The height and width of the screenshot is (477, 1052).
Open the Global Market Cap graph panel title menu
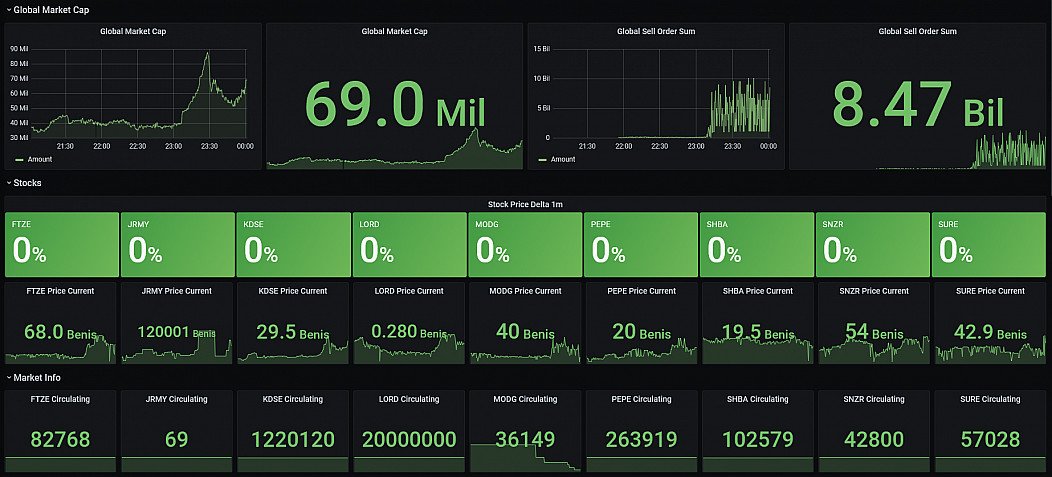[132, 31]
